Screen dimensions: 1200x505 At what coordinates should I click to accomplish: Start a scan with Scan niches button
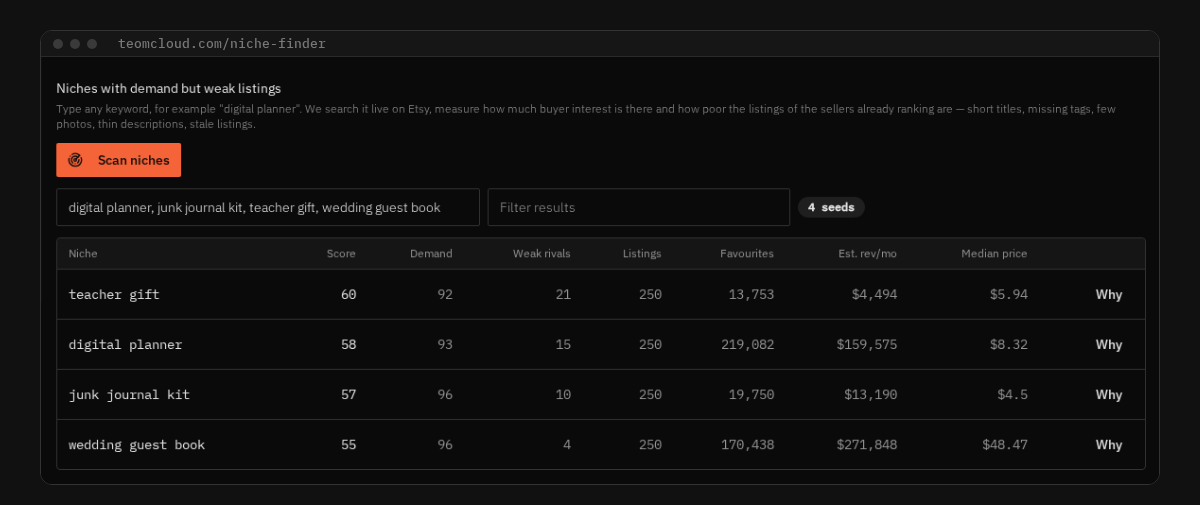118,160
